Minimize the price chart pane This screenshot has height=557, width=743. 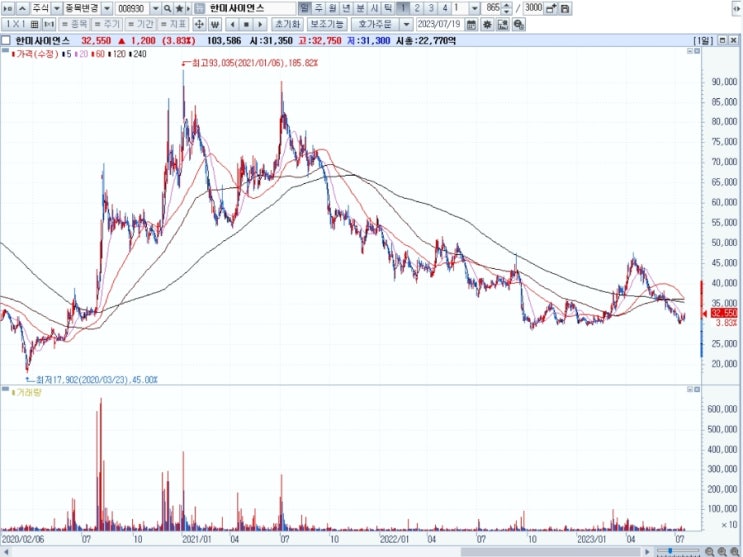click(690, 51)
